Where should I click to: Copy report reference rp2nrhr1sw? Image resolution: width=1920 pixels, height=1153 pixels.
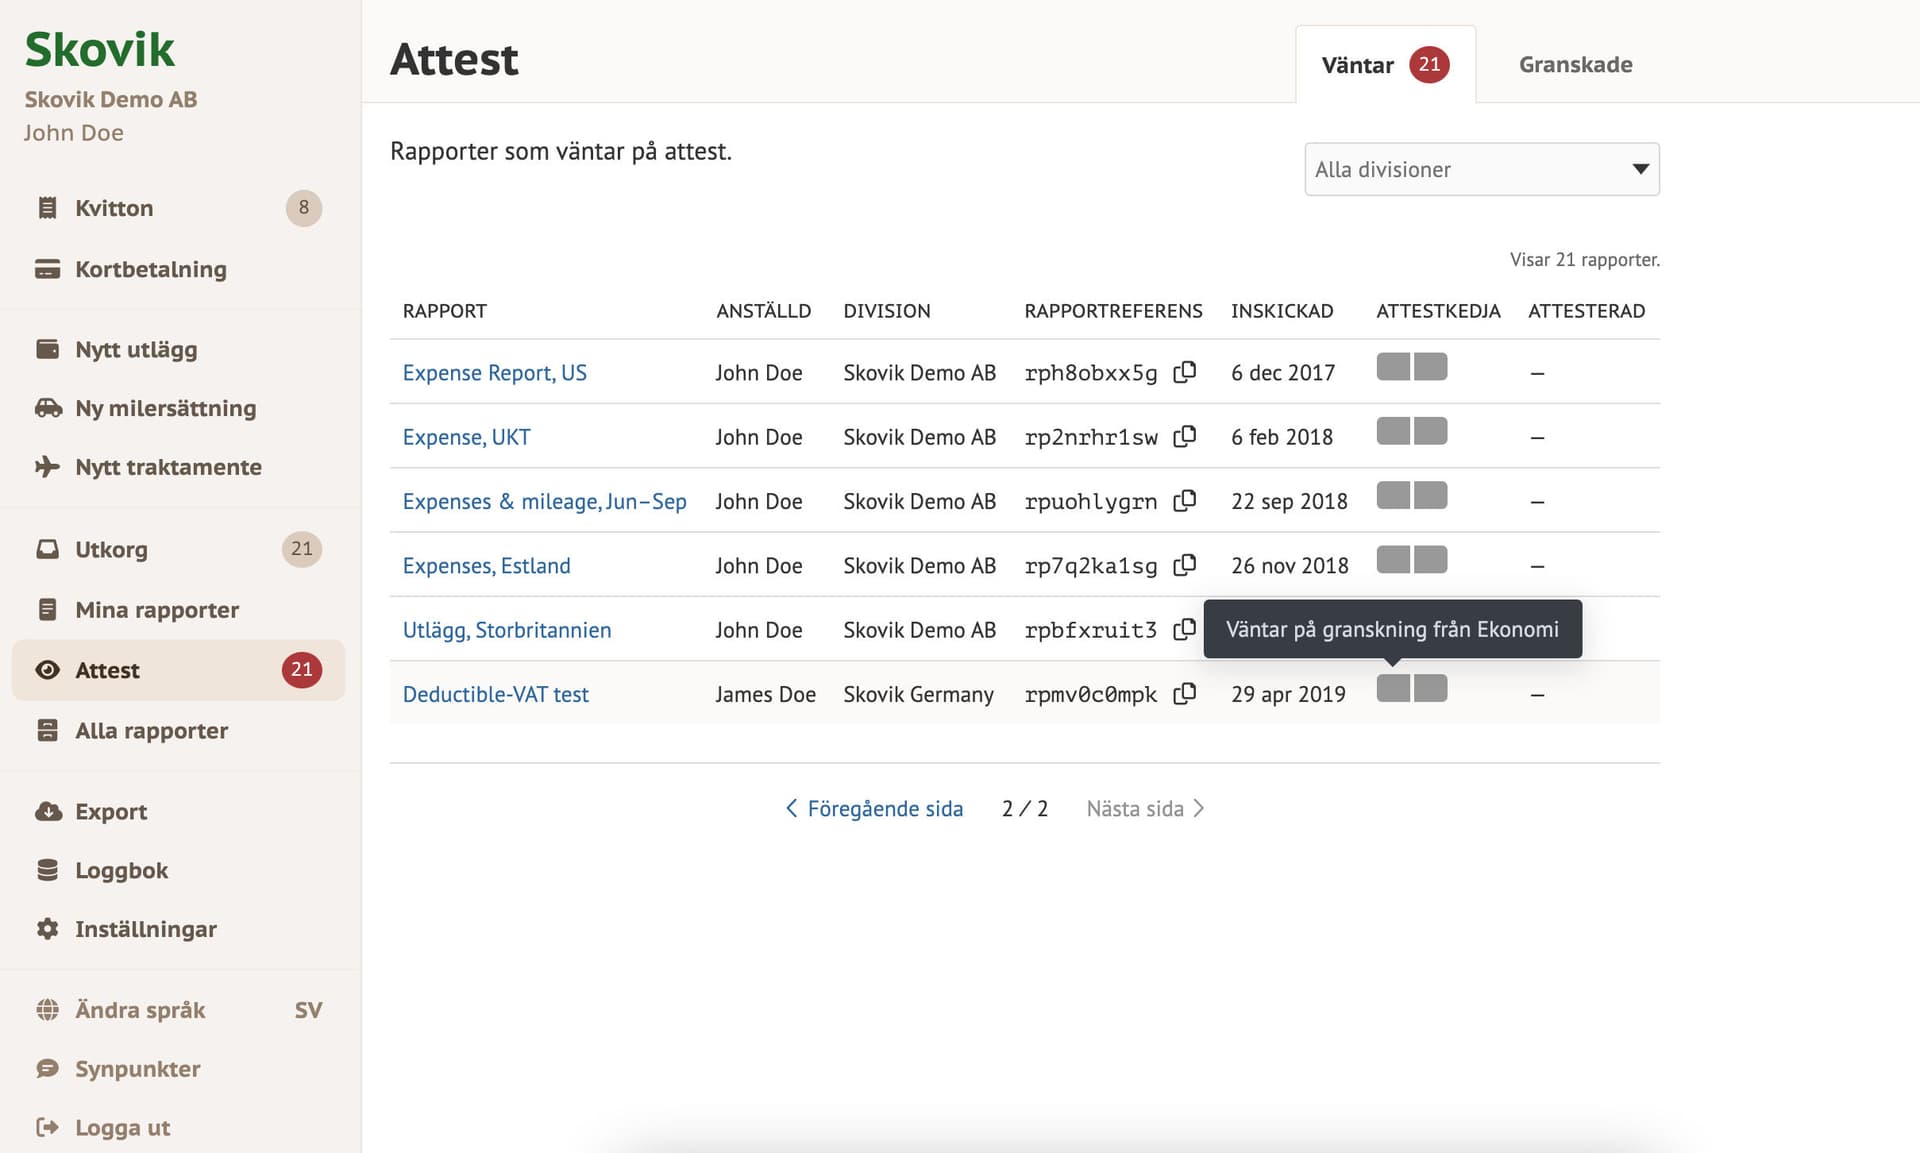(1184, 436)
